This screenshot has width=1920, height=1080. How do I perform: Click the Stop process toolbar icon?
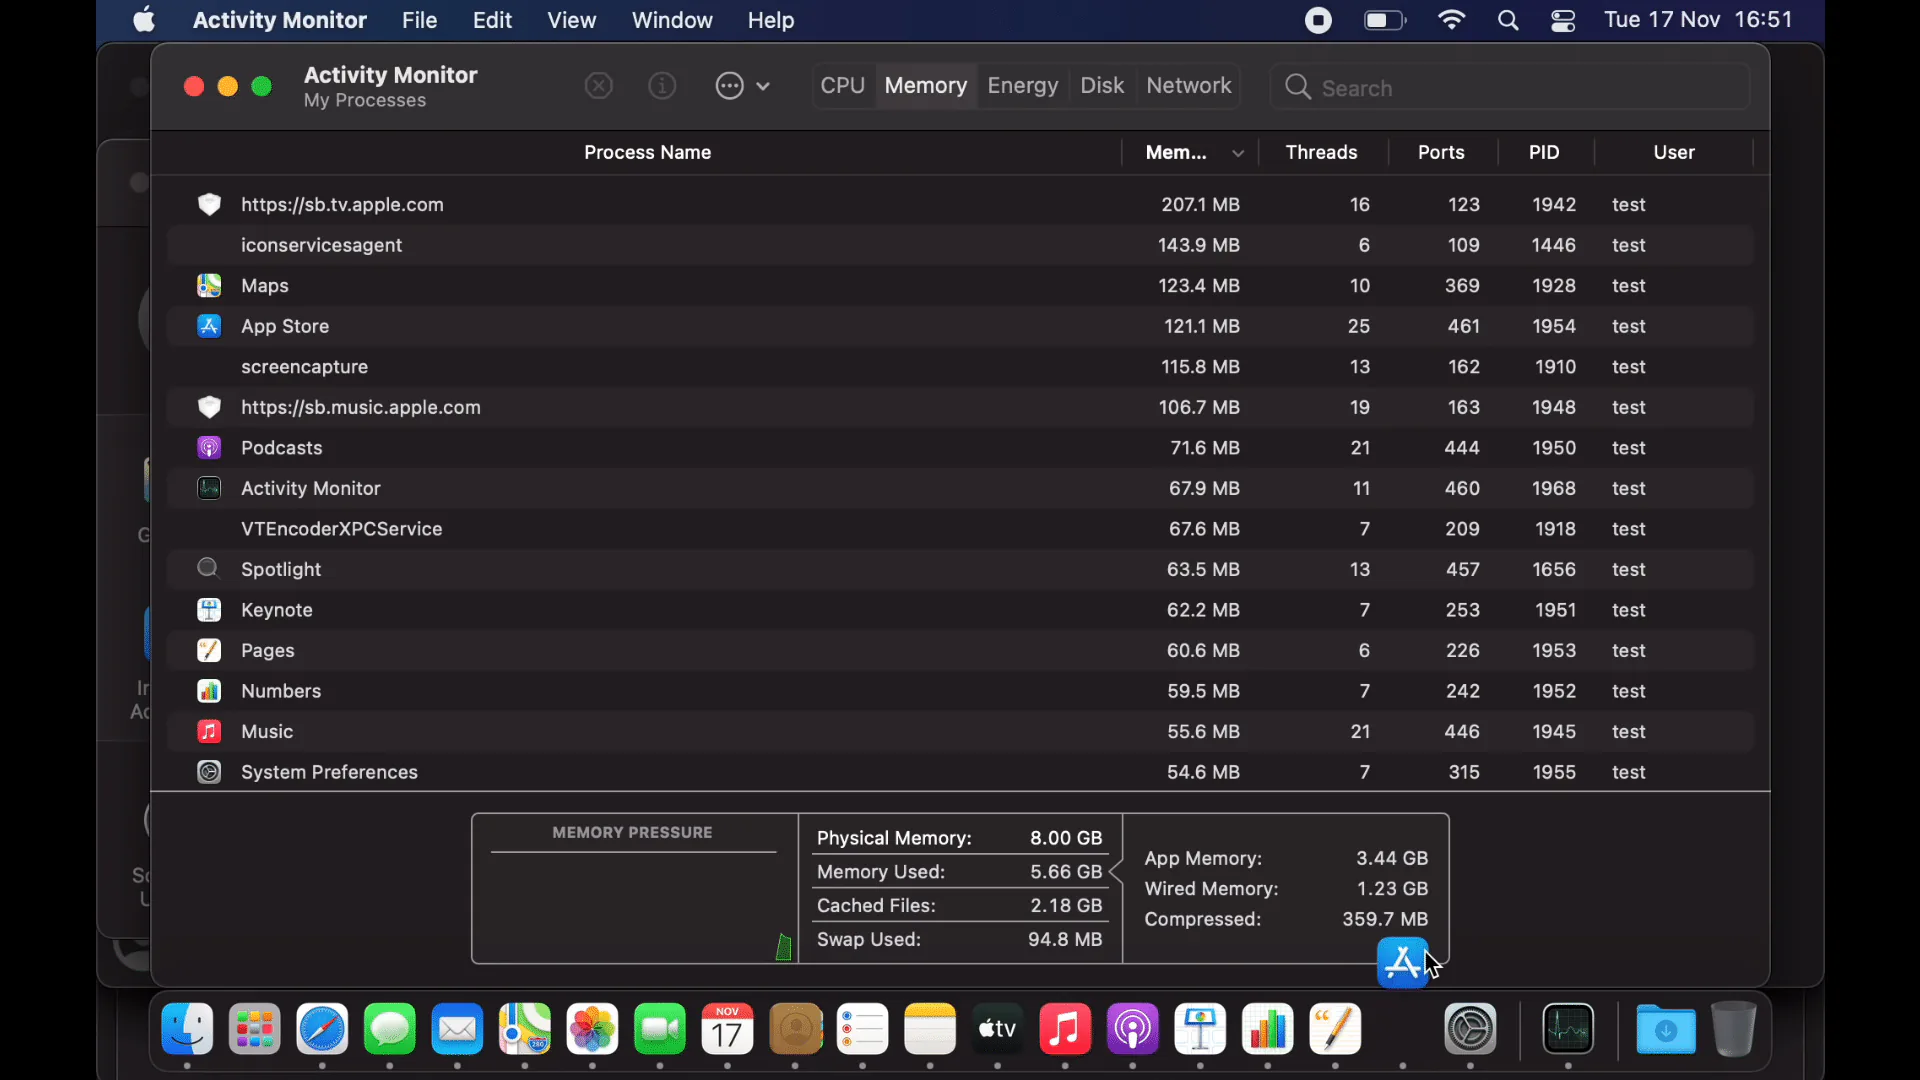(x=598, y=86)
